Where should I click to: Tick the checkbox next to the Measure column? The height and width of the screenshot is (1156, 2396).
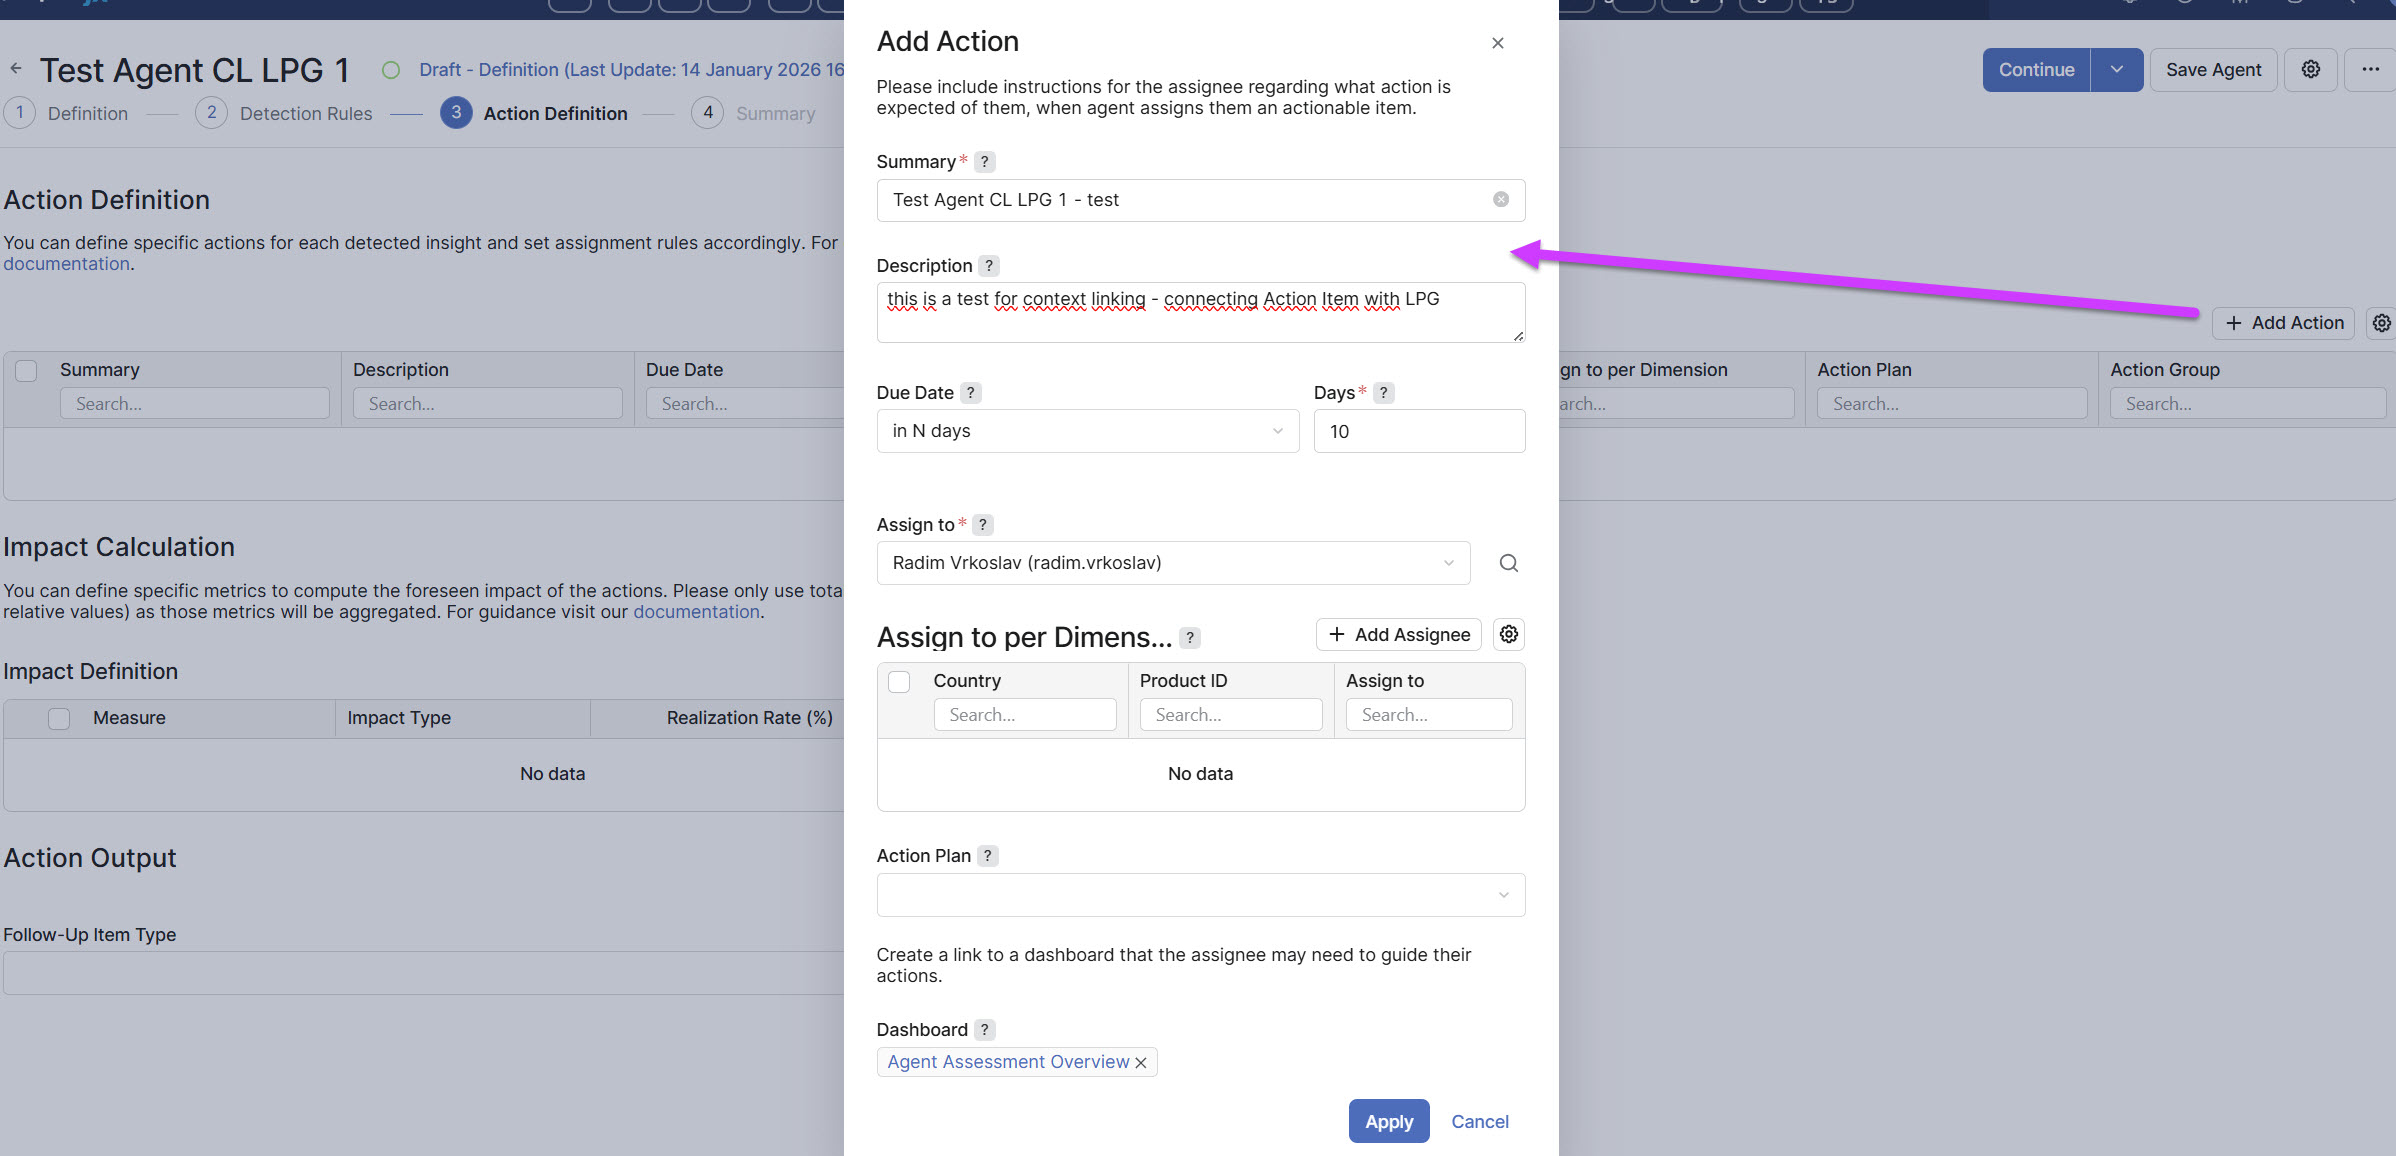59,718
